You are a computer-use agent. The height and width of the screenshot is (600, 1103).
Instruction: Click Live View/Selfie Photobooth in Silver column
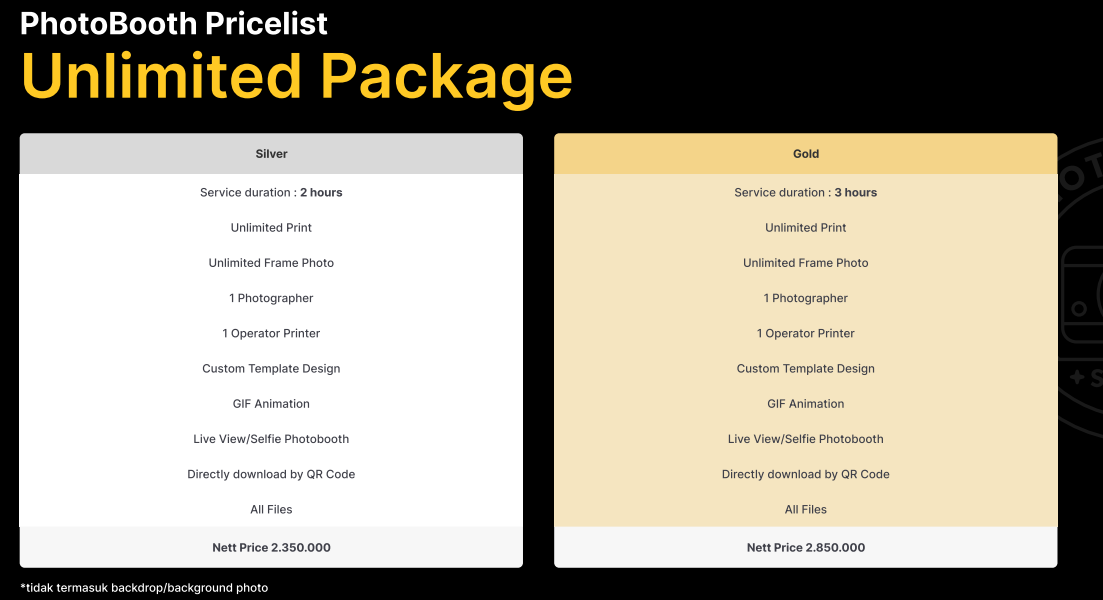pyautogui.click(x=271, y=439)
